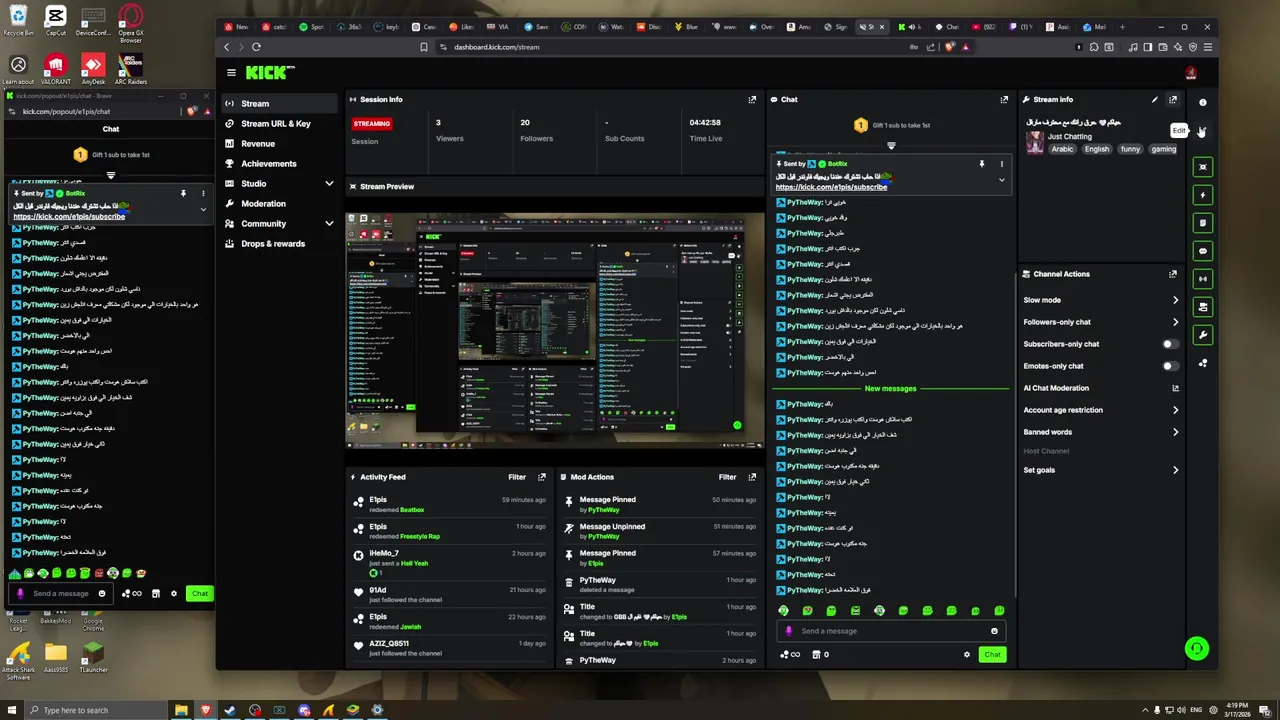The width and height of the screenshot is (1280, 720).
Task: Pop out the Channel Actions panel
Action: 1173,274
